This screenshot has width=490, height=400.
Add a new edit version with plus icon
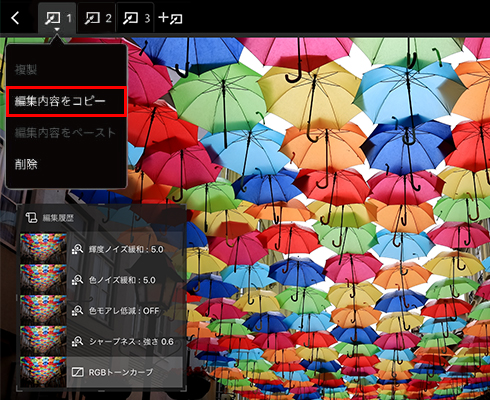tap(170, 18)
